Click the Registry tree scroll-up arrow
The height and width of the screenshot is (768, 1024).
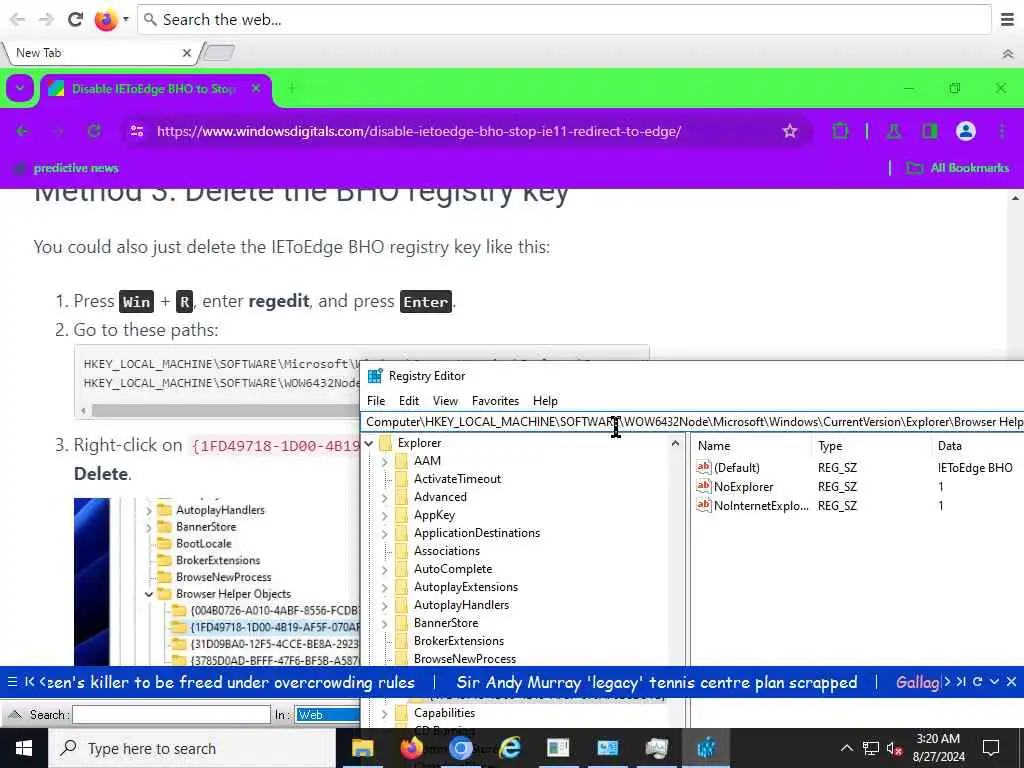pos(675,443)
